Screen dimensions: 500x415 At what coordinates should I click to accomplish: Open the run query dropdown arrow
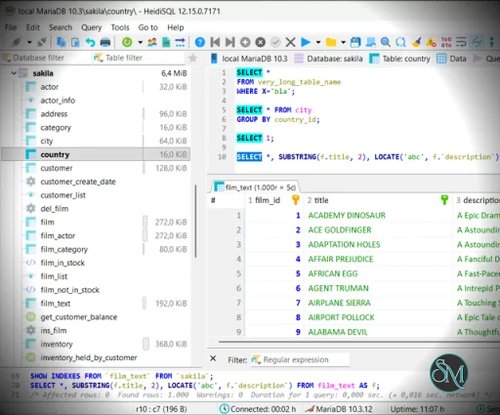click(x=318, y=42)
